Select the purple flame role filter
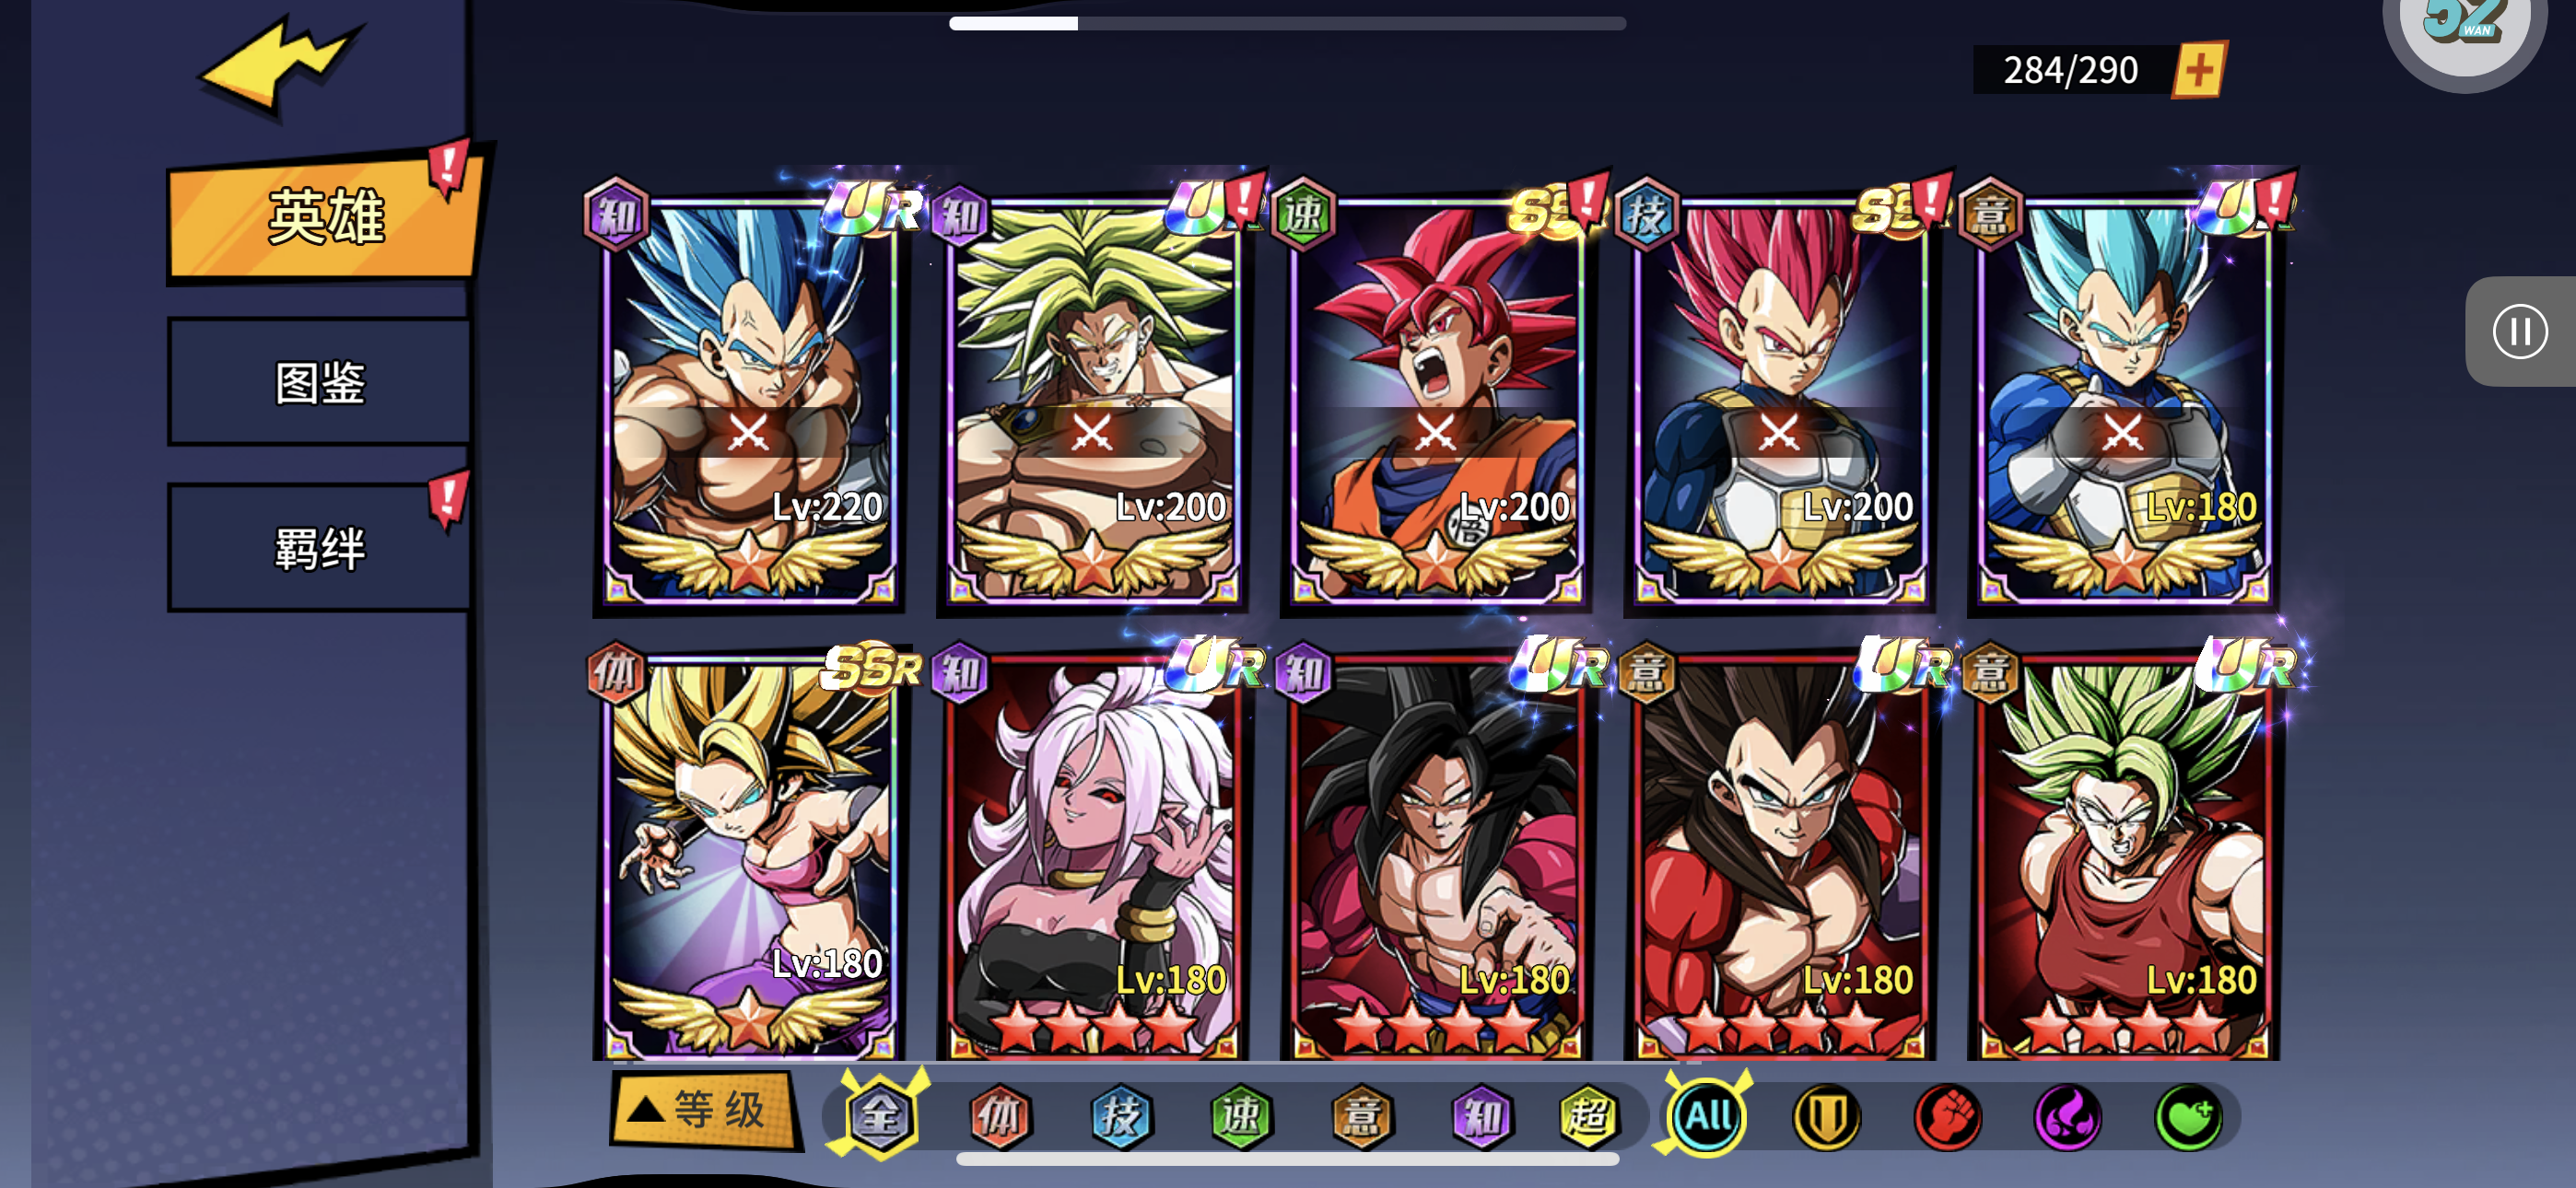This screenshot has width=2576, height=1188. coord(2067,1116)
